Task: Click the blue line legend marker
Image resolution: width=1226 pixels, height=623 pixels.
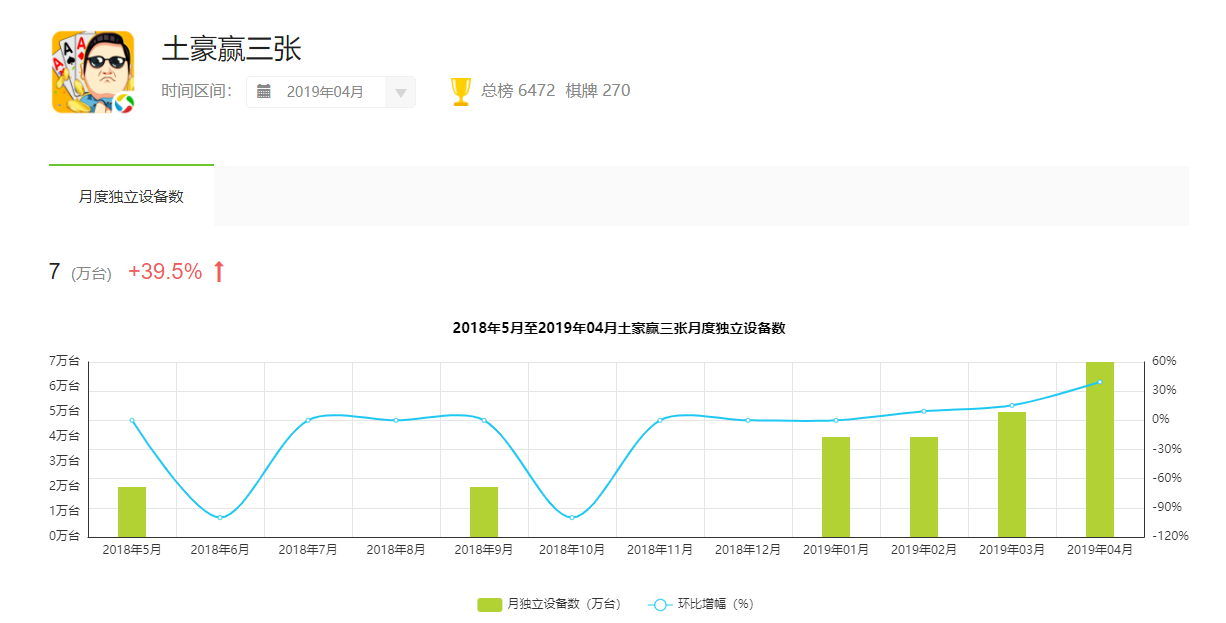Action: 659,604
